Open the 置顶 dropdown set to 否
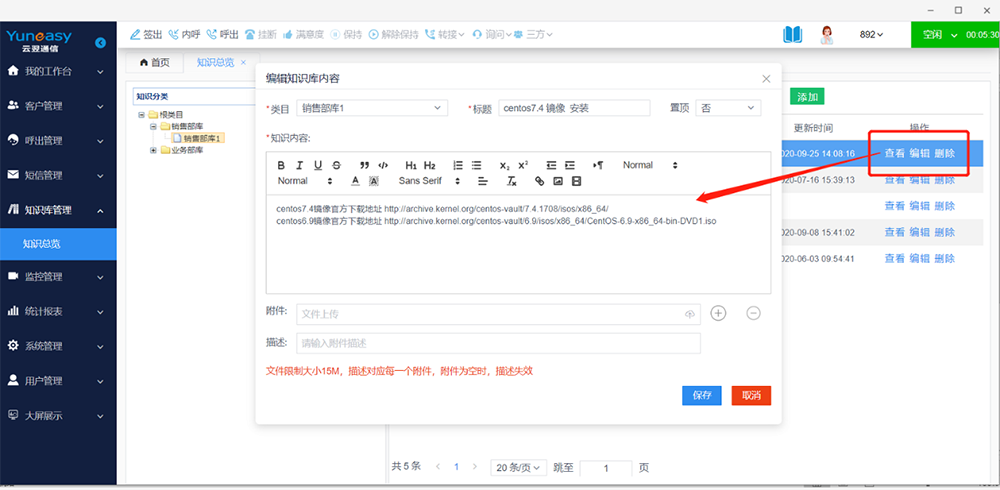This screenshot has width=1000, height=490. [x=728, y=108]
